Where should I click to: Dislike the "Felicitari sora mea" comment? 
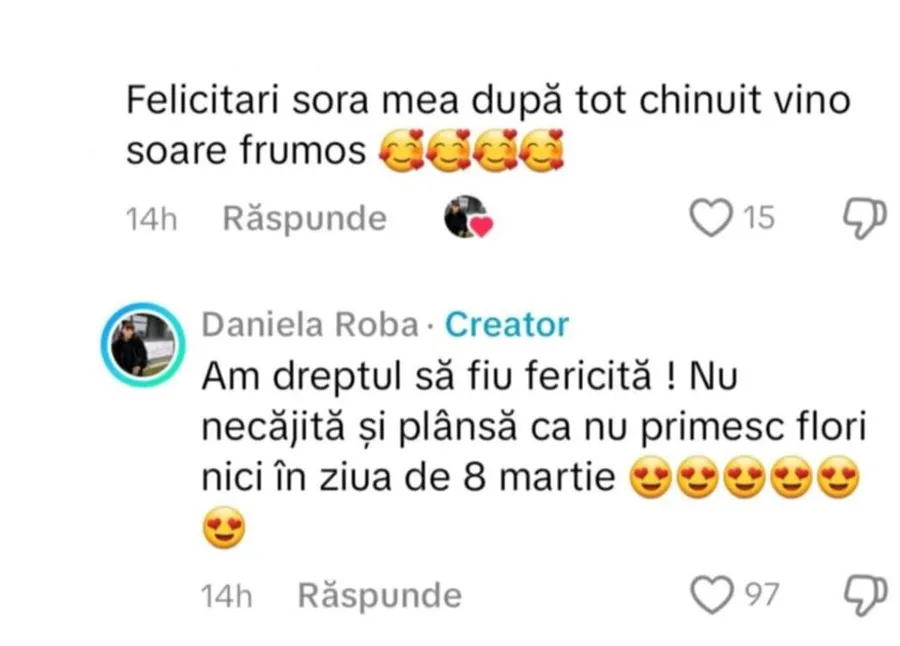(x=864, y=218)
